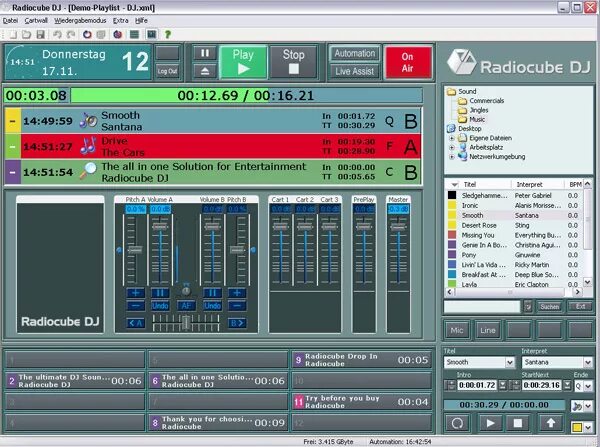Viewport: 600px width, 447px height.
Task: Click the Stop button
Action: [x=293, y=62]
